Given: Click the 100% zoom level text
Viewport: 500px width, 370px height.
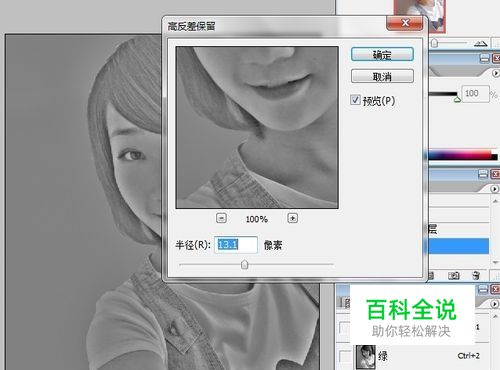Looking at the screenshot, I should coord(257,219).
